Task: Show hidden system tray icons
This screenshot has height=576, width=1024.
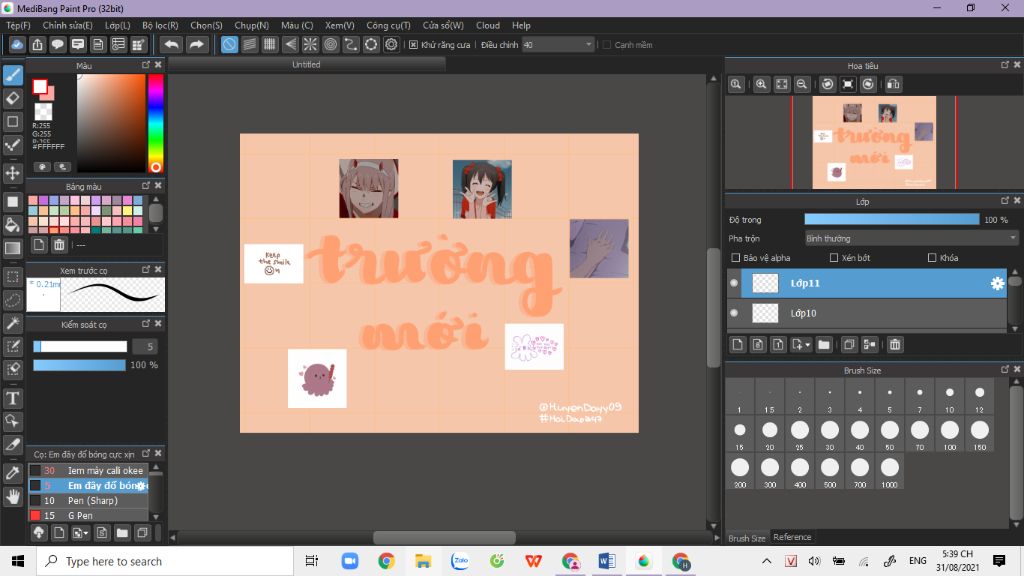Action: point(767,561)
